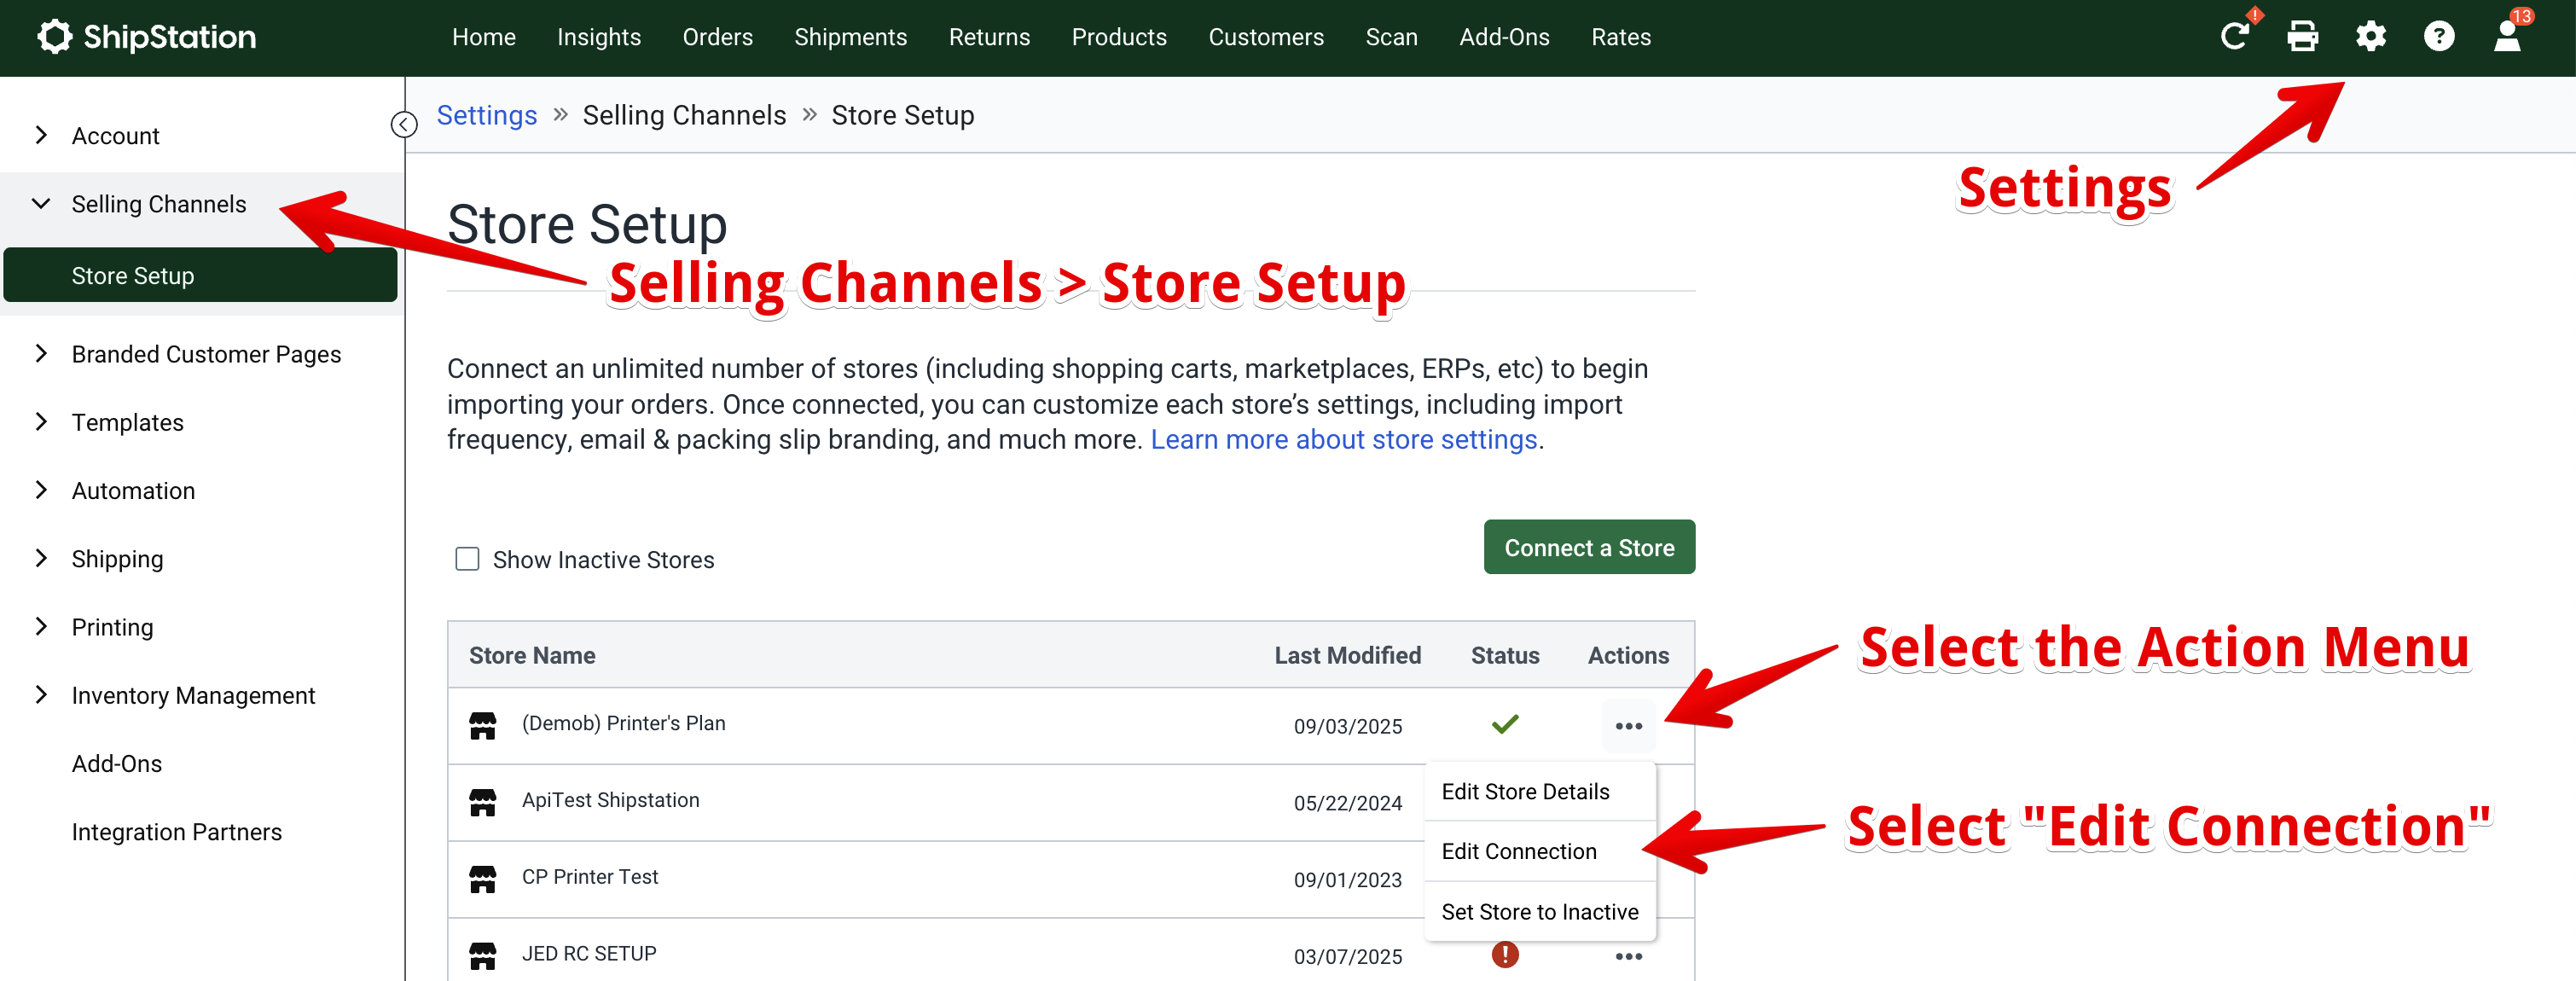2576x981 pixels.
Task: Click the Last Modified column header
Action: 1347,655
